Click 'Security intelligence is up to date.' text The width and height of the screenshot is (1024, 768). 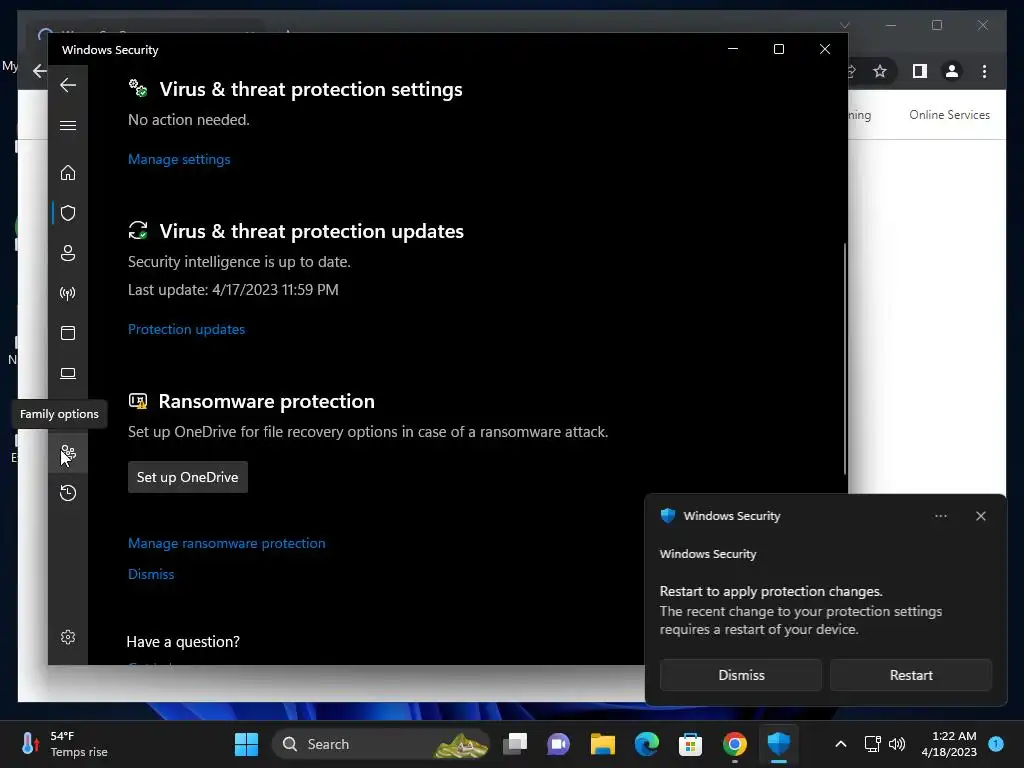pos(239,262)
